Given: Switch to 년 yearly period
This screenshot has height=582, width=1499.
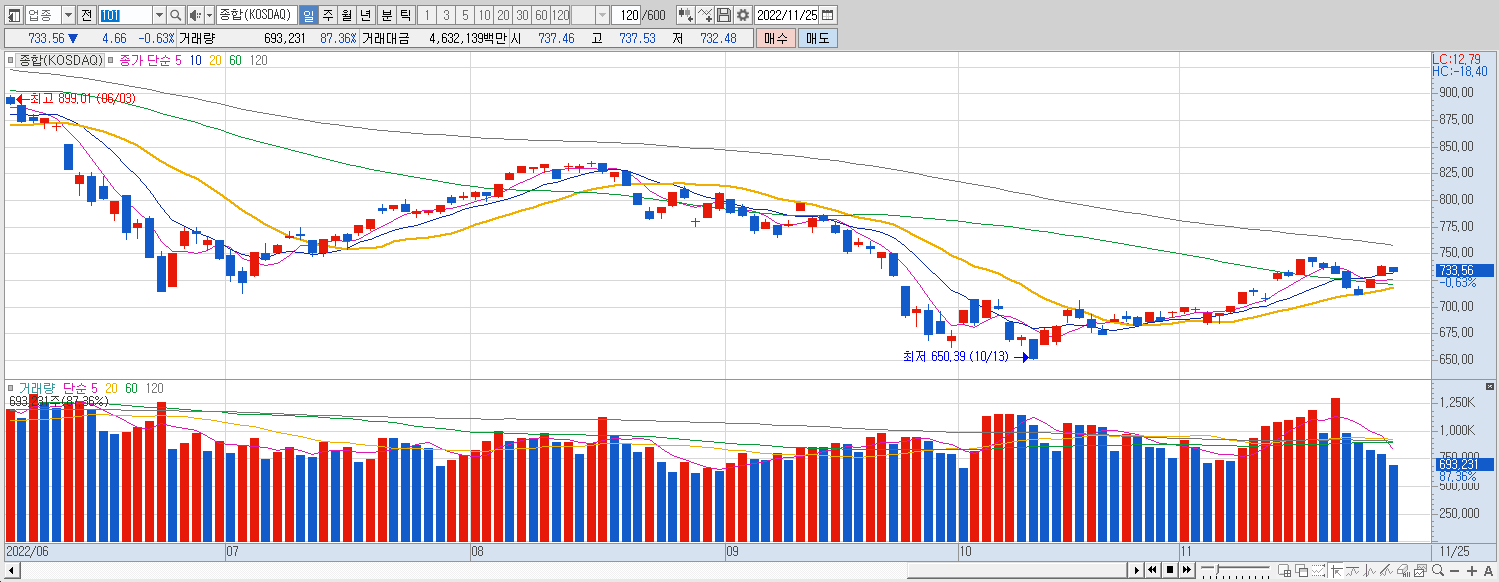Looking at the screenshot, I should (x=365, y=15).
